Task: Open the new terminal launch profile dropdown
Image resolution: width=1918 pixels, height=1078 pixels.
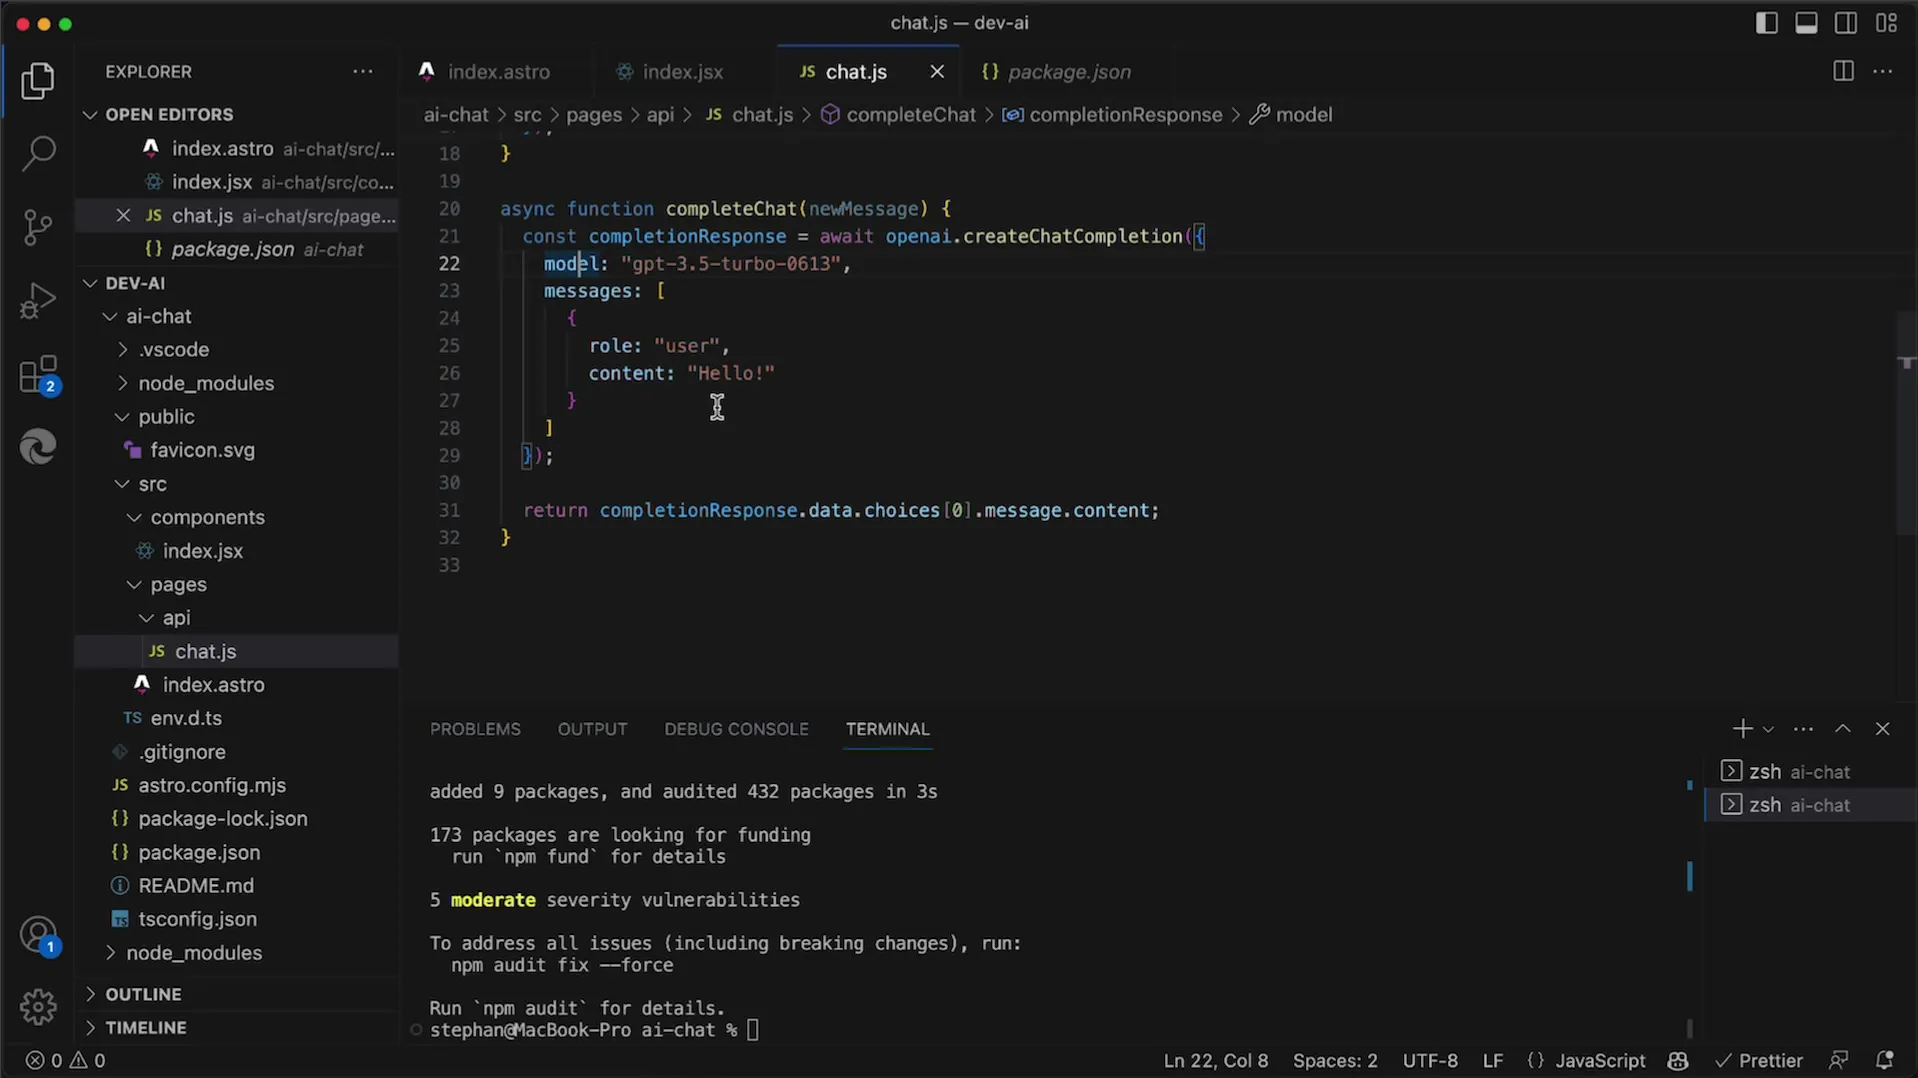Action: pos(1768,730)
